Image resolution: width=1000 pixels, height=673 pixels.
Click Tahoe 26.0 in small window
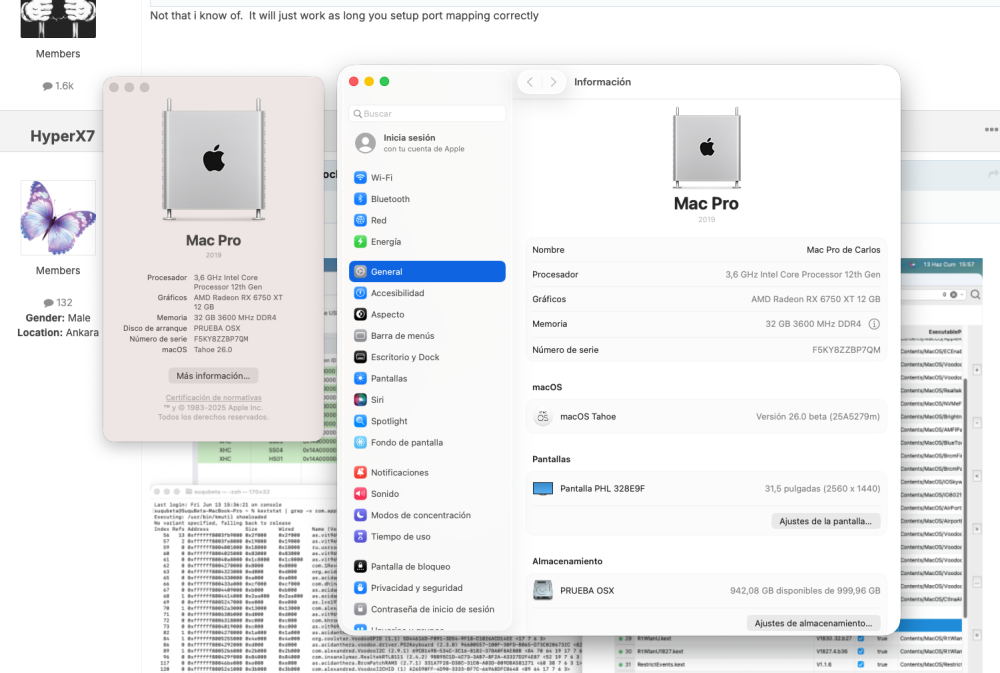click(x=213, y=350)
